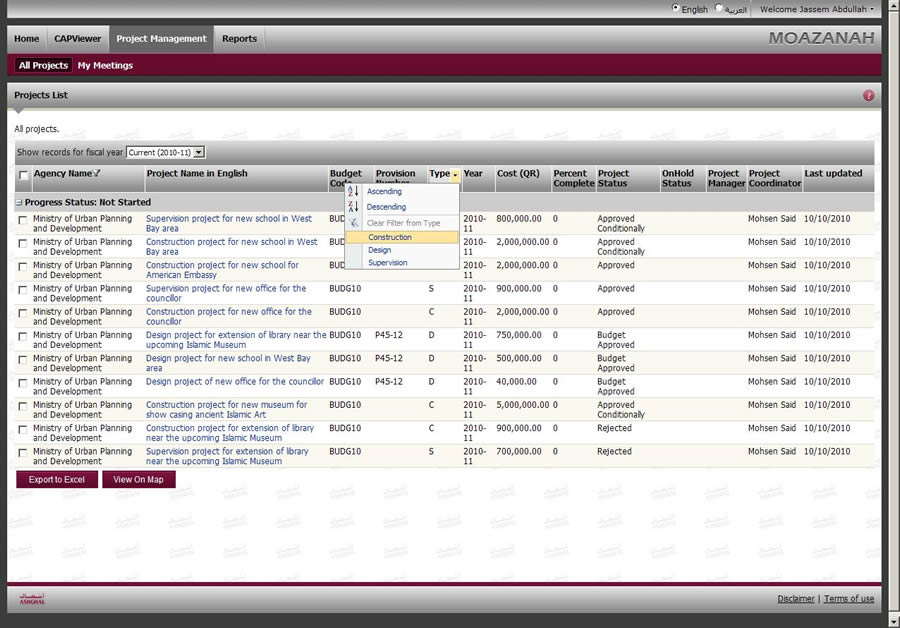Open Construction project for new museum link
Image resolution: width=900 pixels, height=628 pixels.
pos(226,409)
